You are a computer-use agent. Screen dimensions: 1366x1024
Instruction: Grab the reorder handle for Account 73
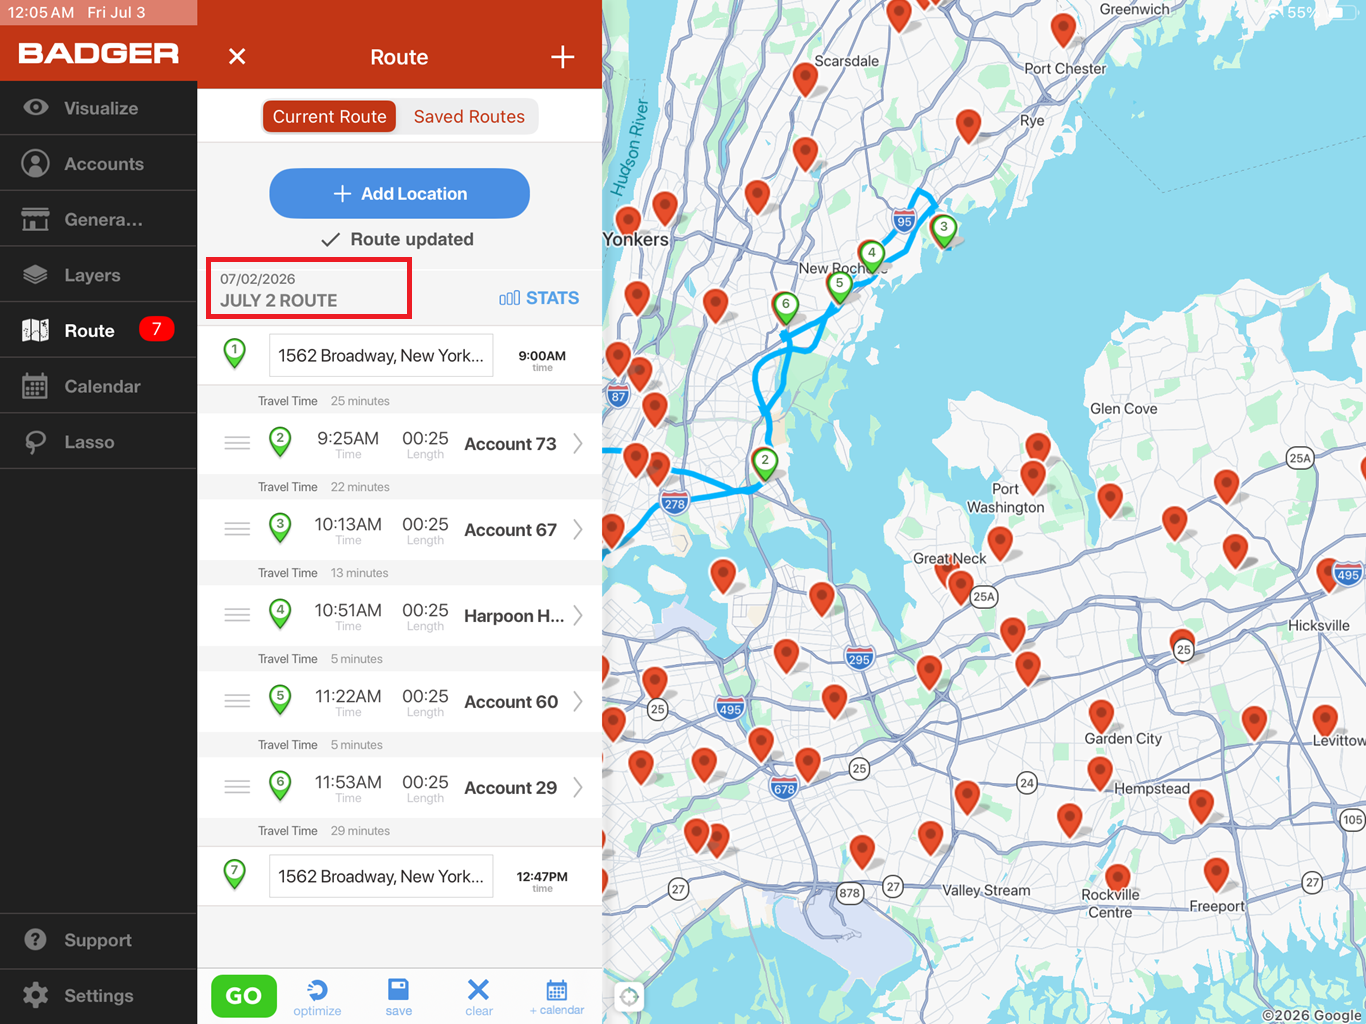click(x=237, y=443)
